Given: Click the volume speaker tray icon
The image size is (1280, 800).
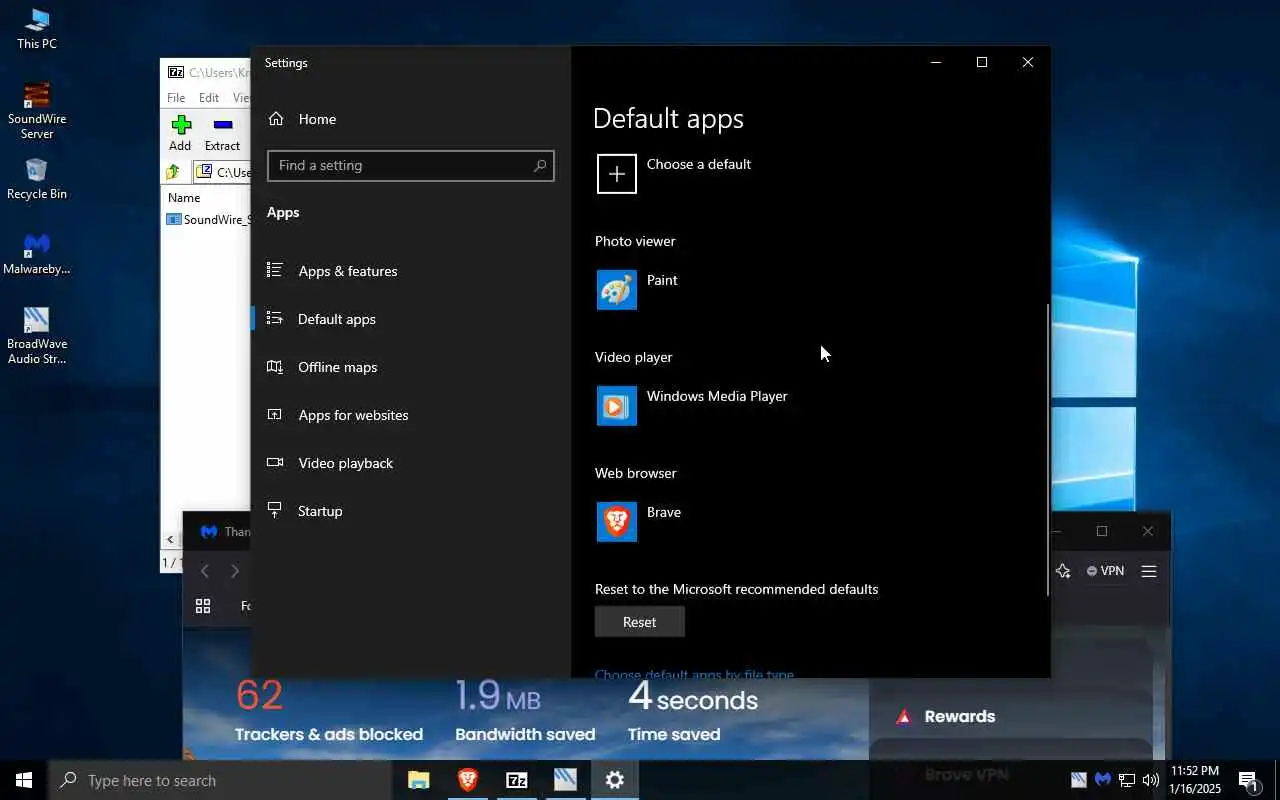Looking at the screenshot, I should 1151,780.
